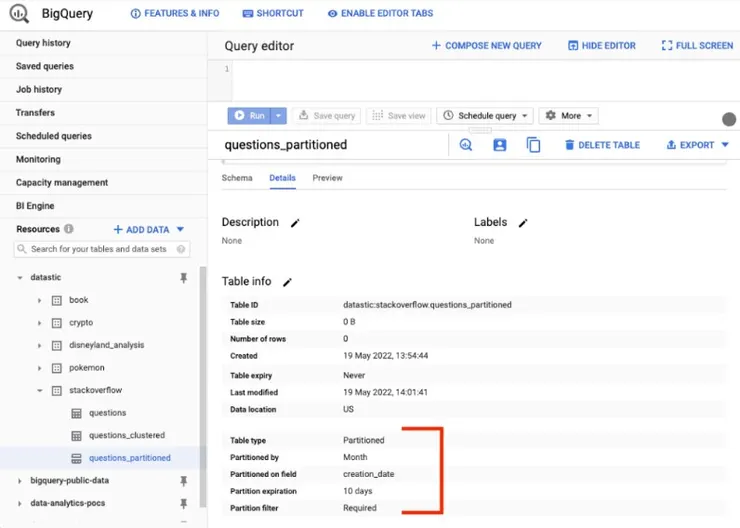Run the query

point(249,116)
